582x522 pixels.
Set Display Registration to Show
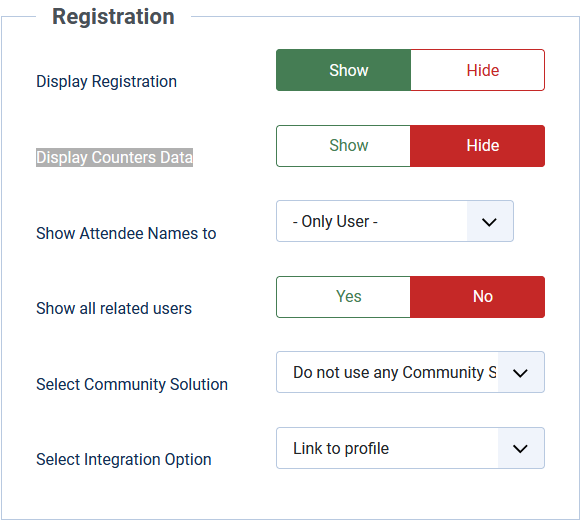tap(343, 70)
